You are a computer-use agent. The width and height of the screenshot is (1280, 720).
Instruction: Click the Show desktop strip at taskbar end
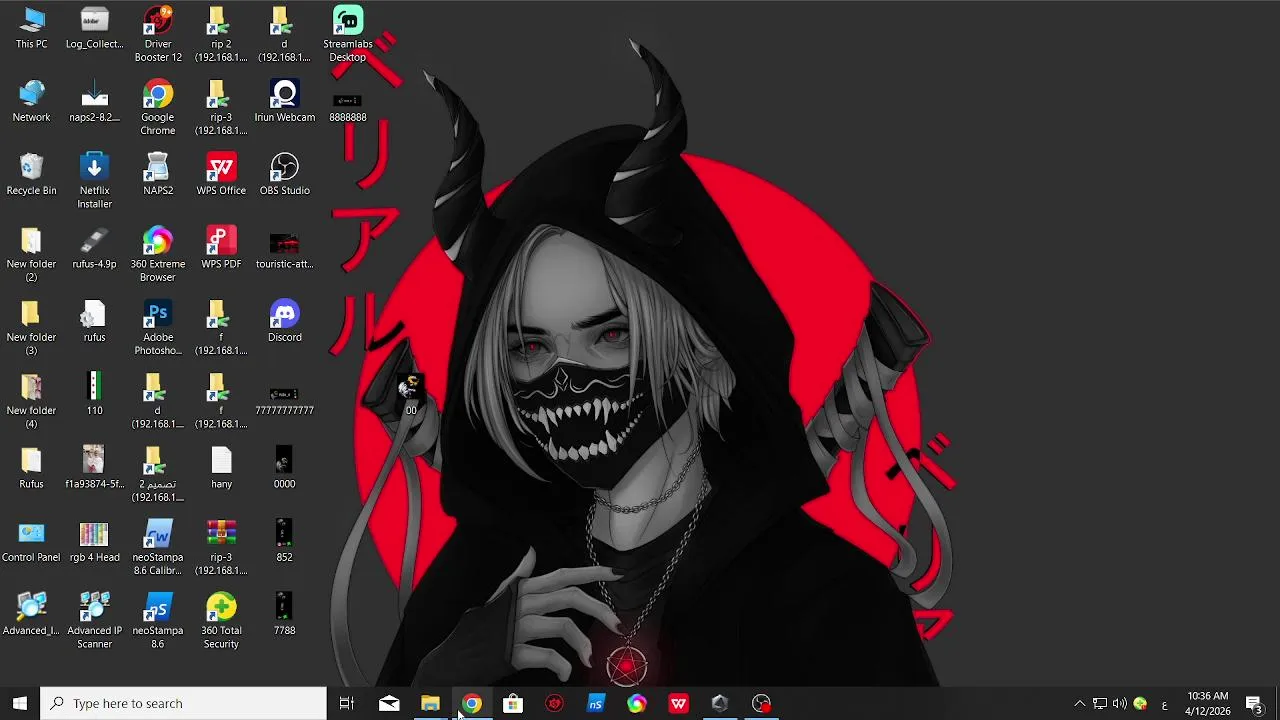[1277, 703]
